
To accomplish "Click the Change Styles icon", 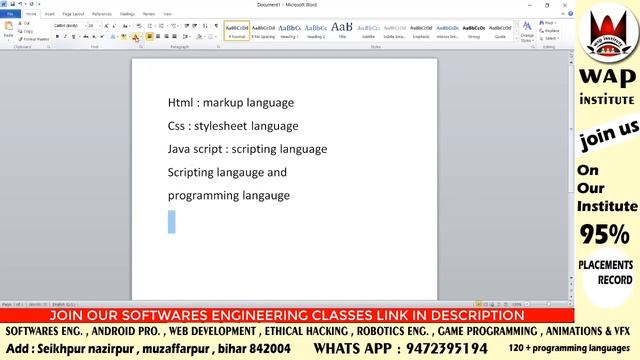I will click(x=527, y=31).
